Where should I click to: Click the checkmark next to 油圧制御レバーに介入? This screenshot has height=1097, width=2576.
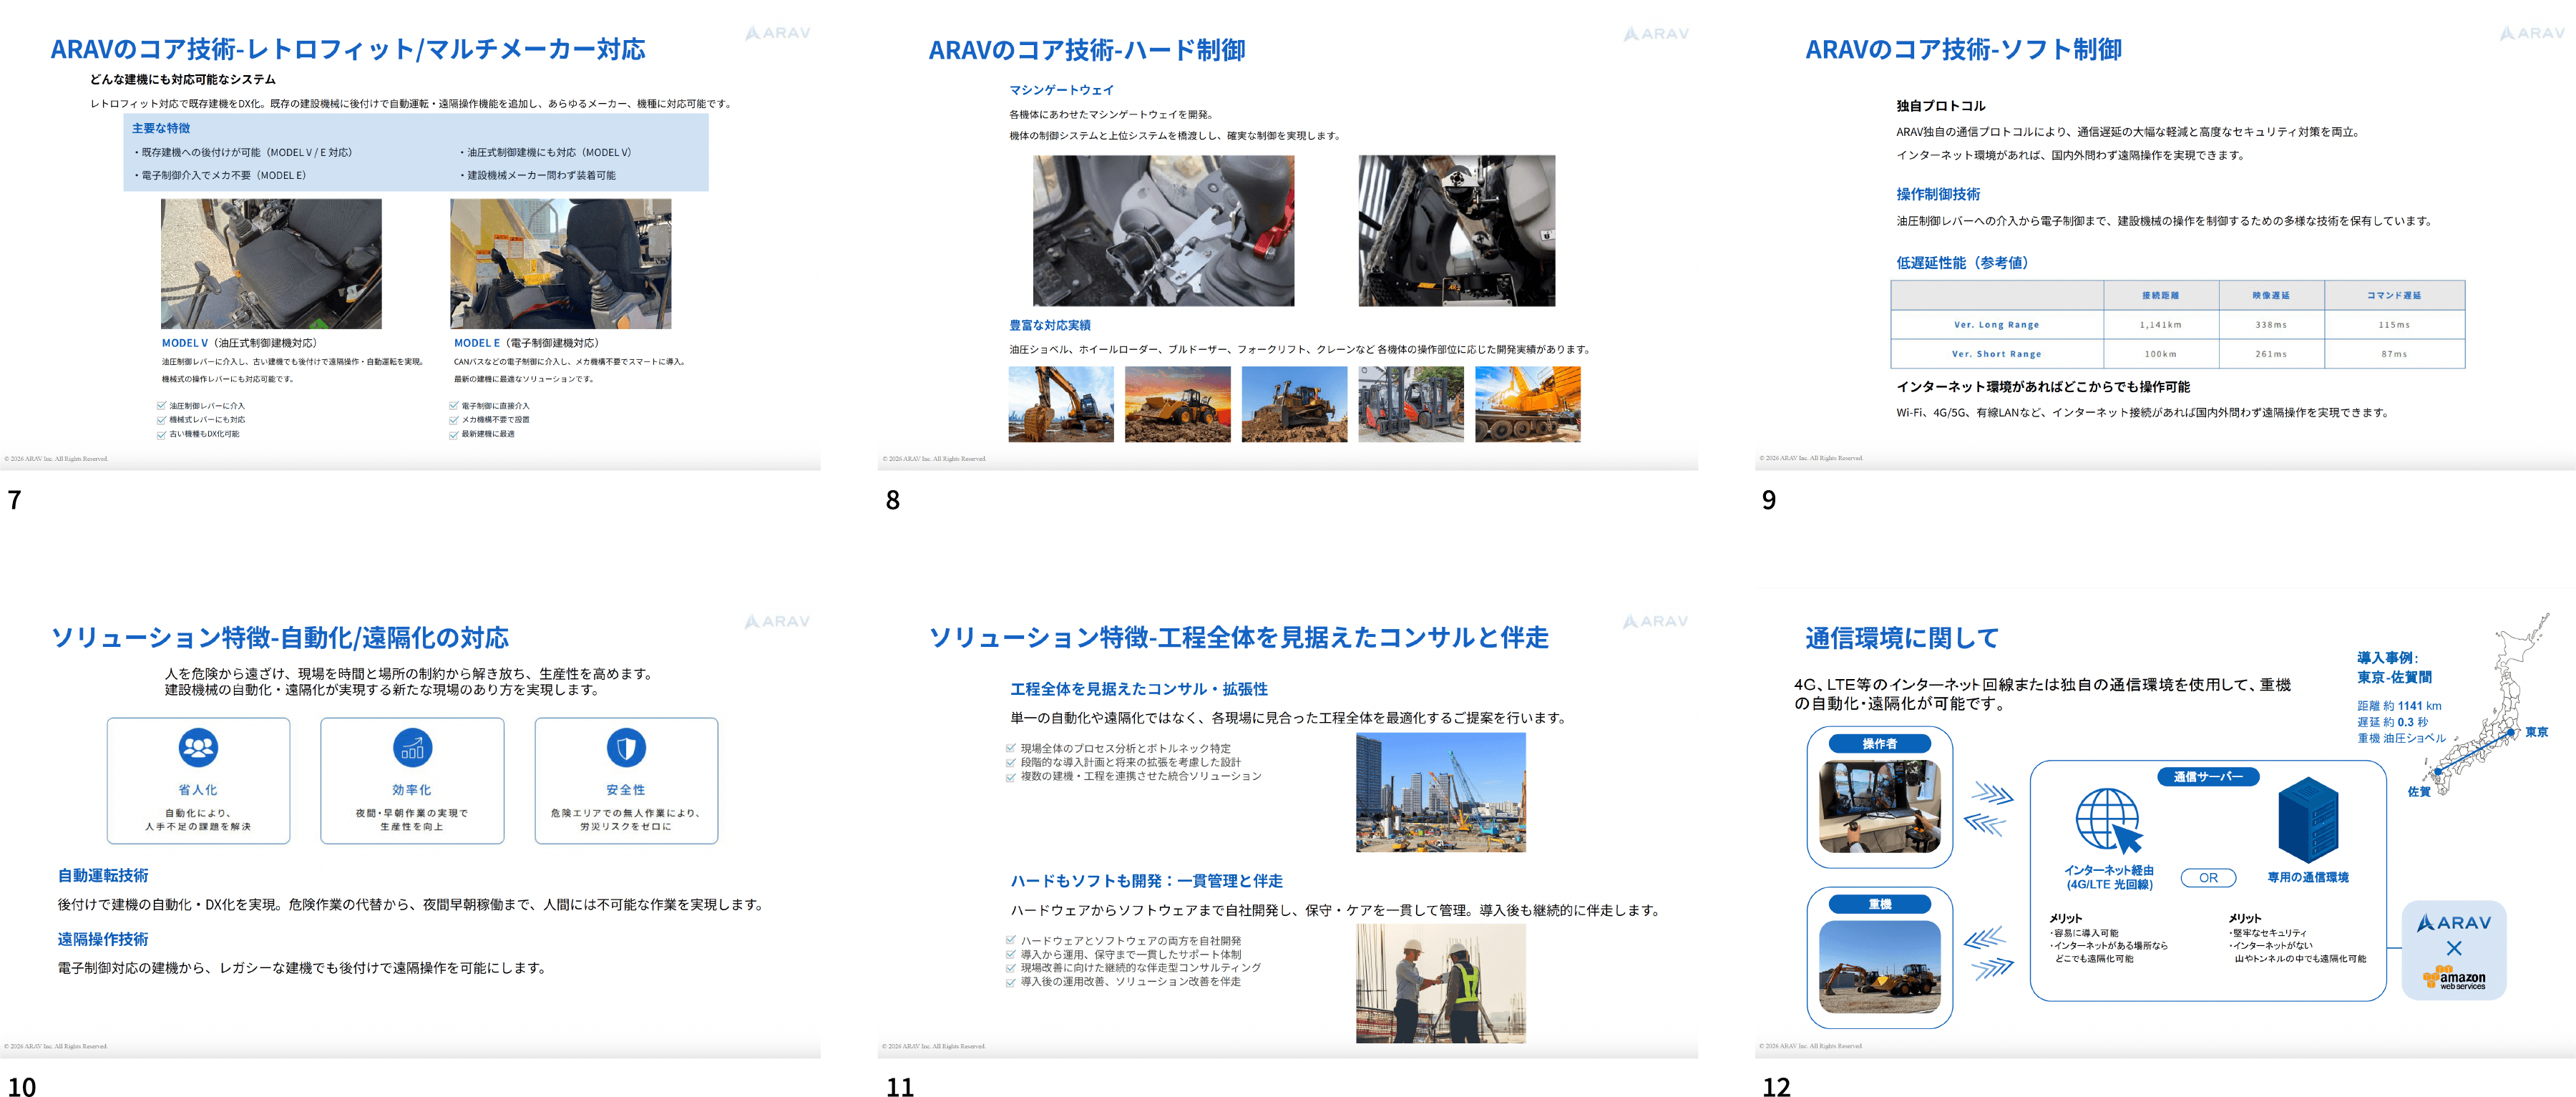(161, 406)
